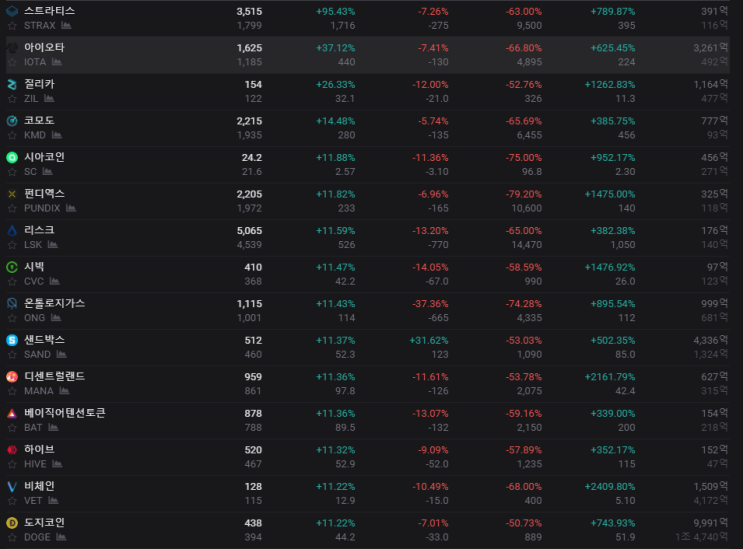Toggle the favorite star for IOTA
Viewport: 743px width, 549px height.
point(12,62)
